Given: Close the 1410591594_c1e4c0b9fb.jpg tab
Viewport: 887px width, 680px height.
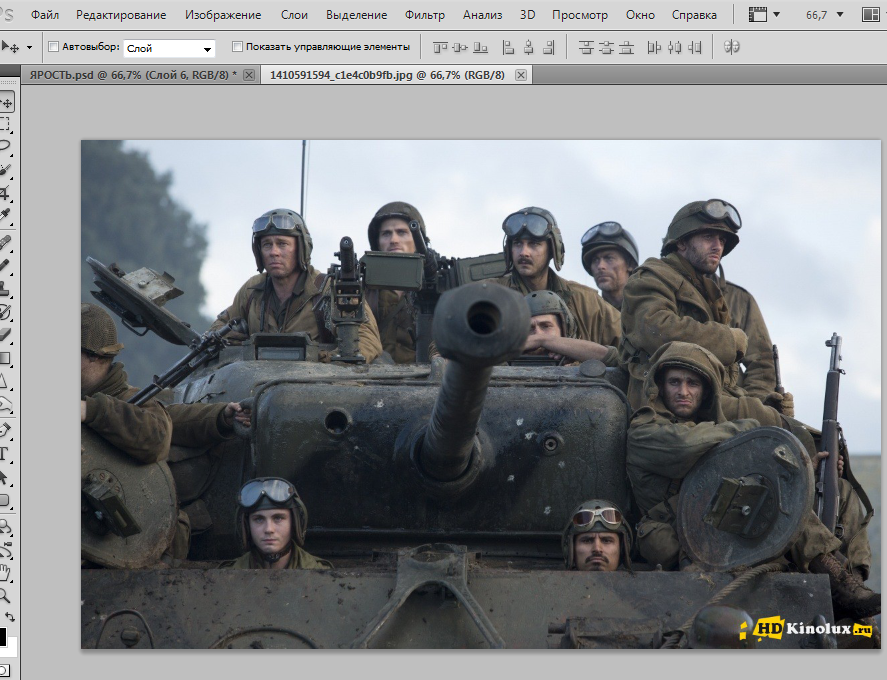Looking at the screenshot, I should 521,75.
